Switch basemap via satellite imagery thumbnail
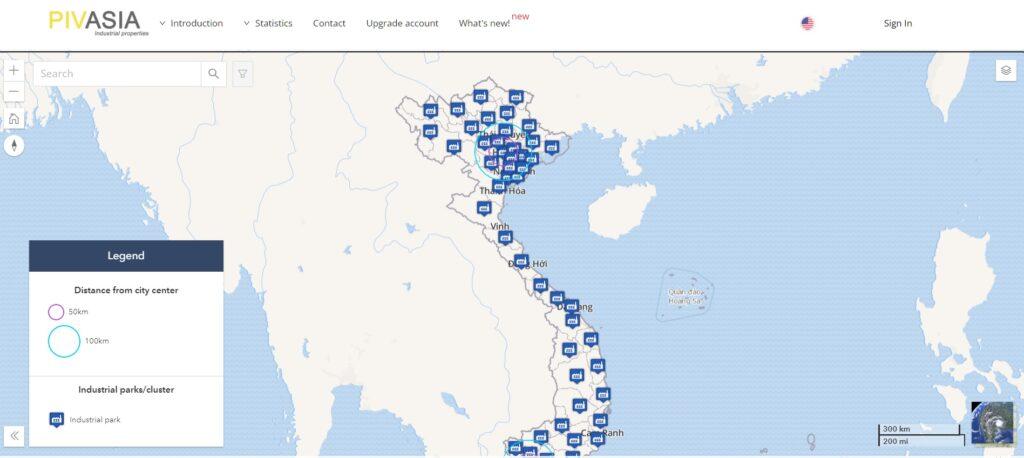The height and width of the screenshot is (458, 1024). (992, 422)
